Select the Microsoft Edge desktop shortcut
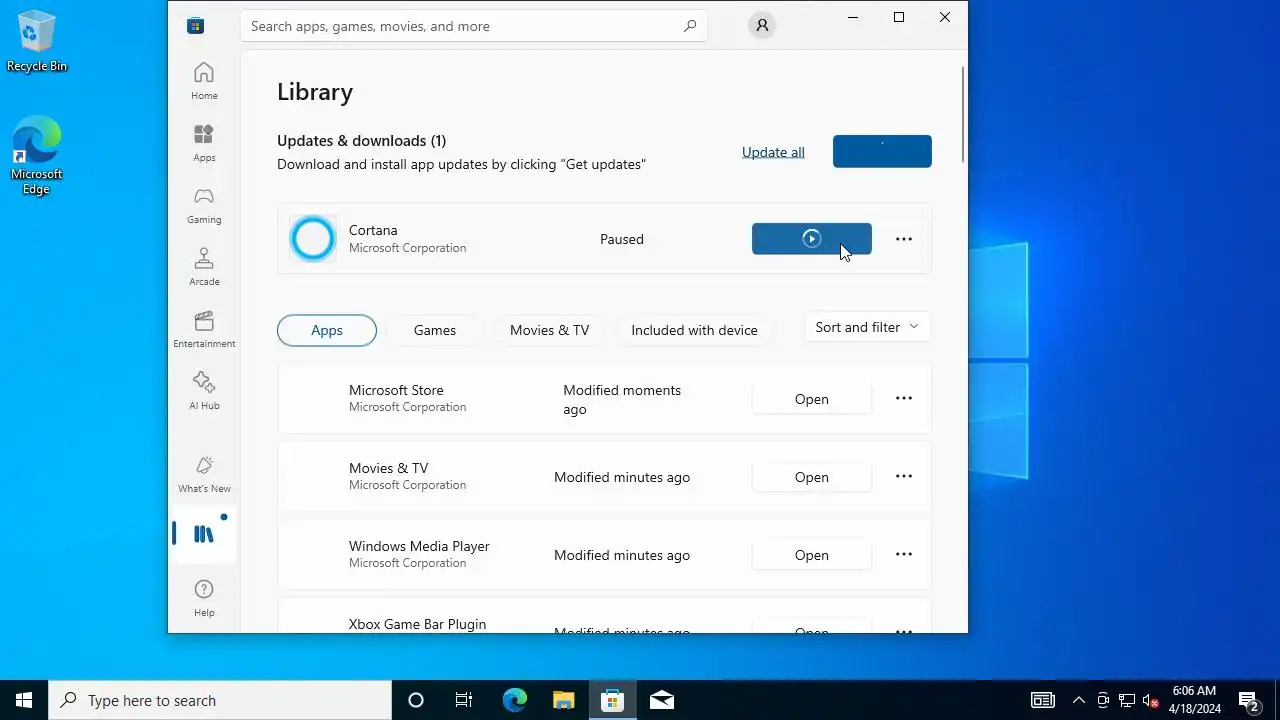 (x=37, y=155)
